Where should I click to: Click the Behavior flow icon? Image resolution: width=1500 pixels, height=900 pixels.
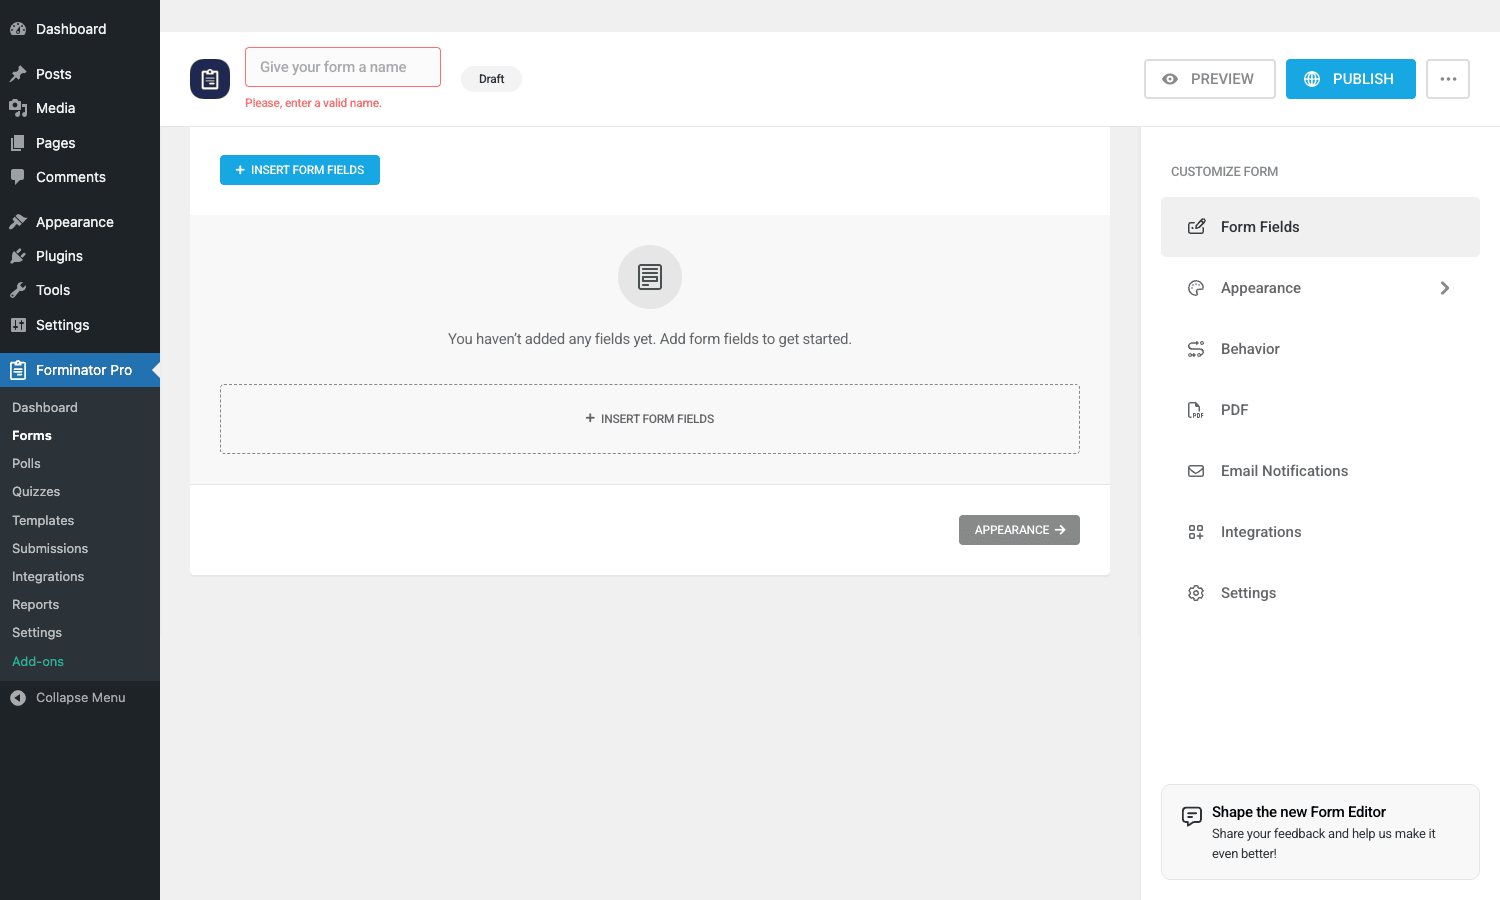tap(1196, 349)
